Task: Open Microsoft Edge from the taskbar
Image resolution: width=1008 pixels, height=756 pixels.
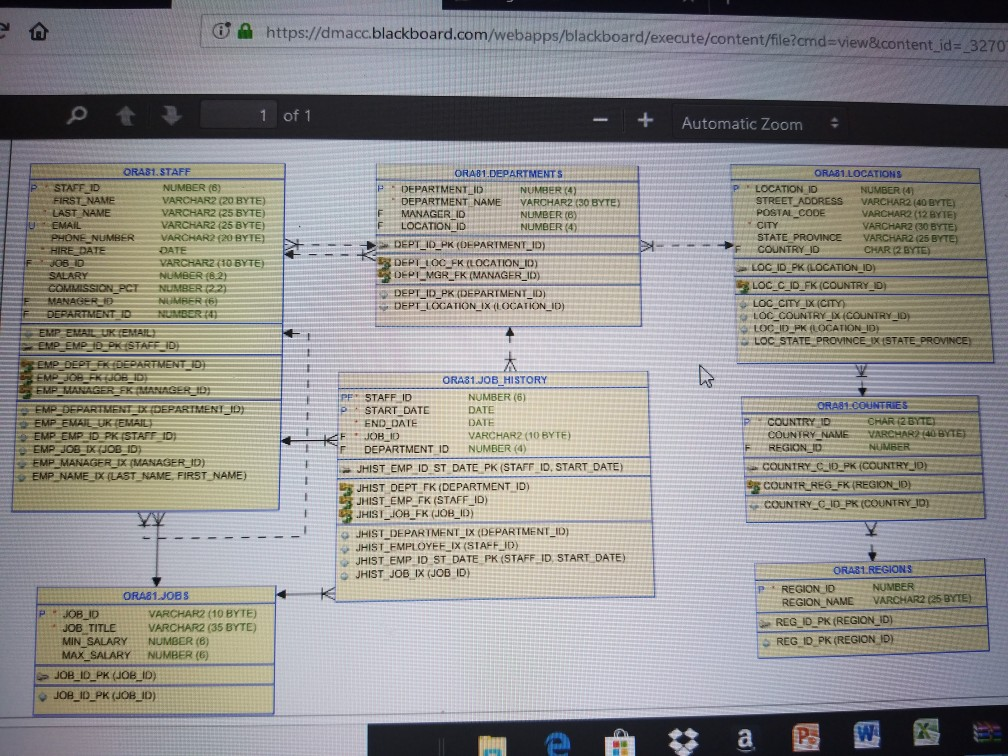Action: [557, 742]
